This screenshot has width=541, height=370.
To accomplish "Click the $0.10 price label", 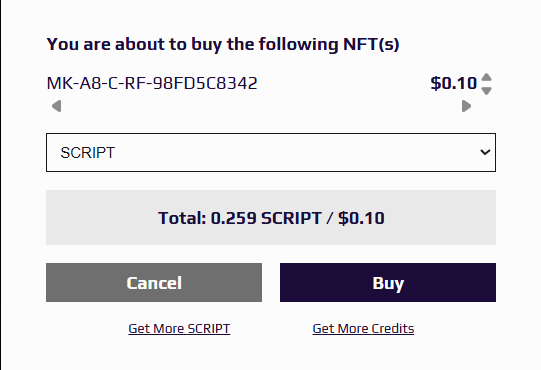I will click(x=454, y=83).
